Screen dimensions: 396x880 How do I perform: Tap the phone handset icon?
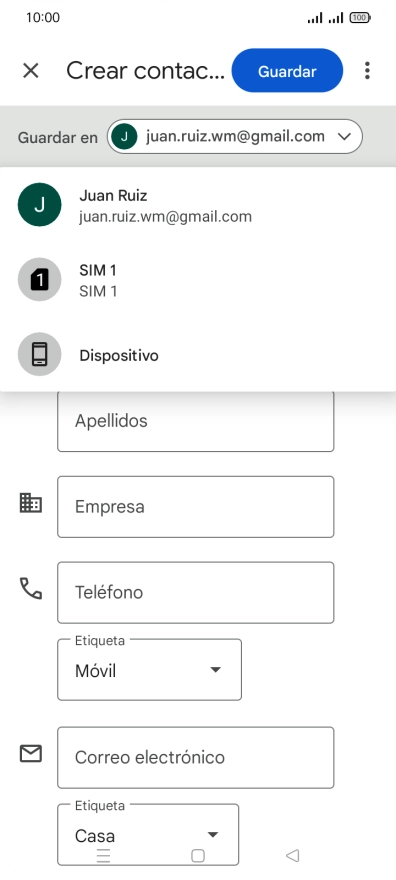tap(31, 588)
